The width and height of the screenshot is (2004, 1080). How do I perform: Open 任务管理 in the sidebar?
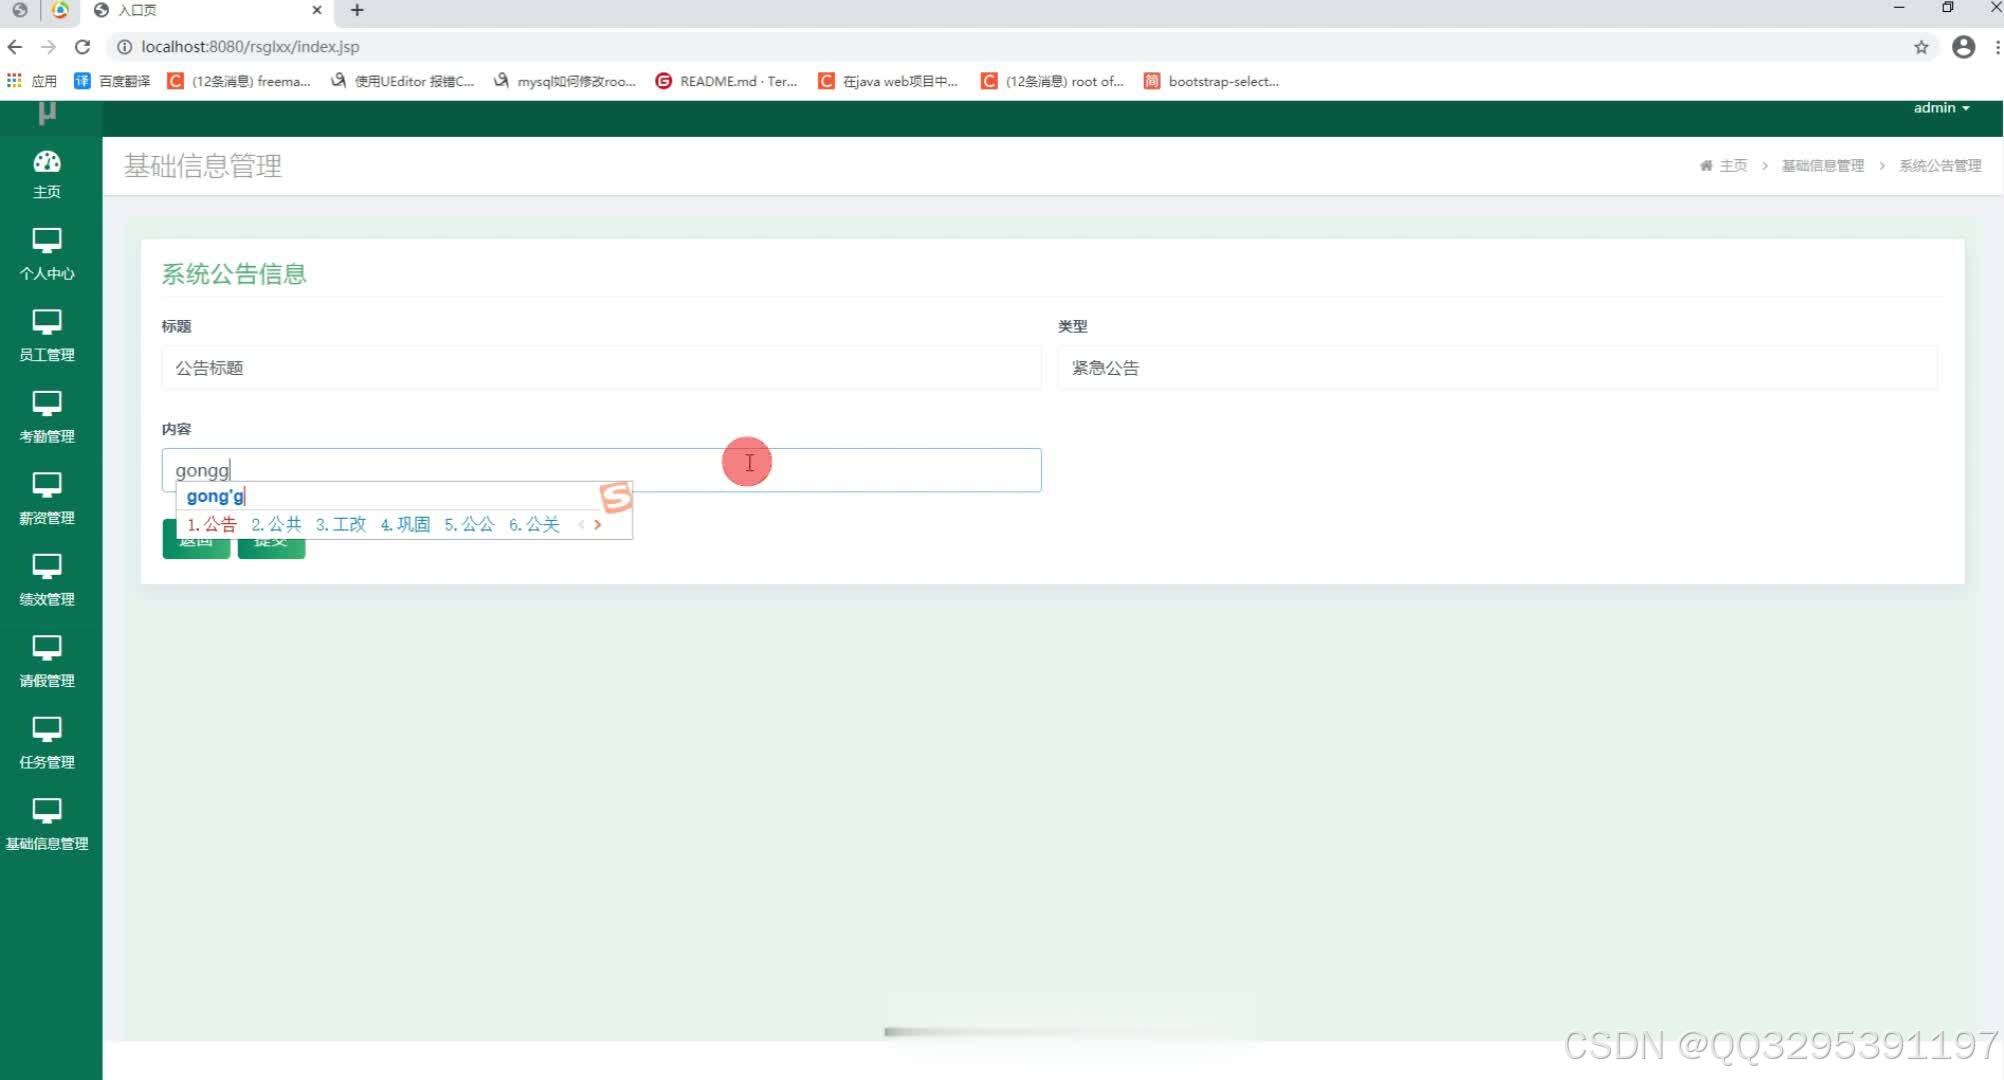(47, 743)
